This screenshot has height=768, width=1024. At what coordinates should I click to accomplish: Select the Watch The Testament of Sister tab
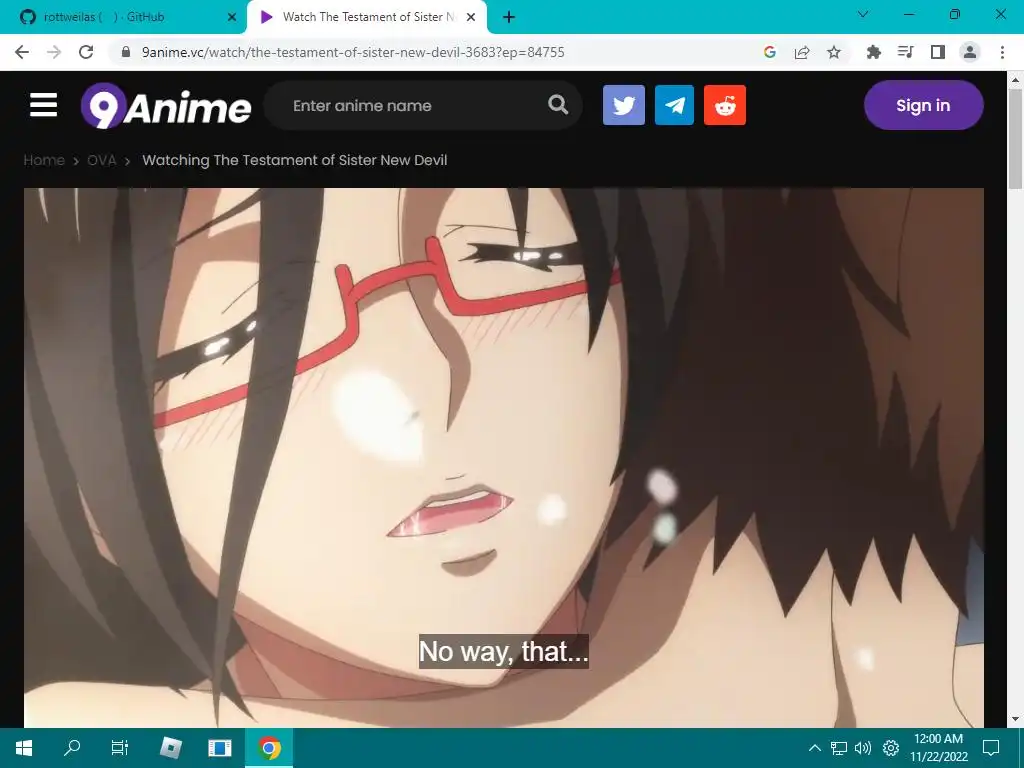click(366, 17)
